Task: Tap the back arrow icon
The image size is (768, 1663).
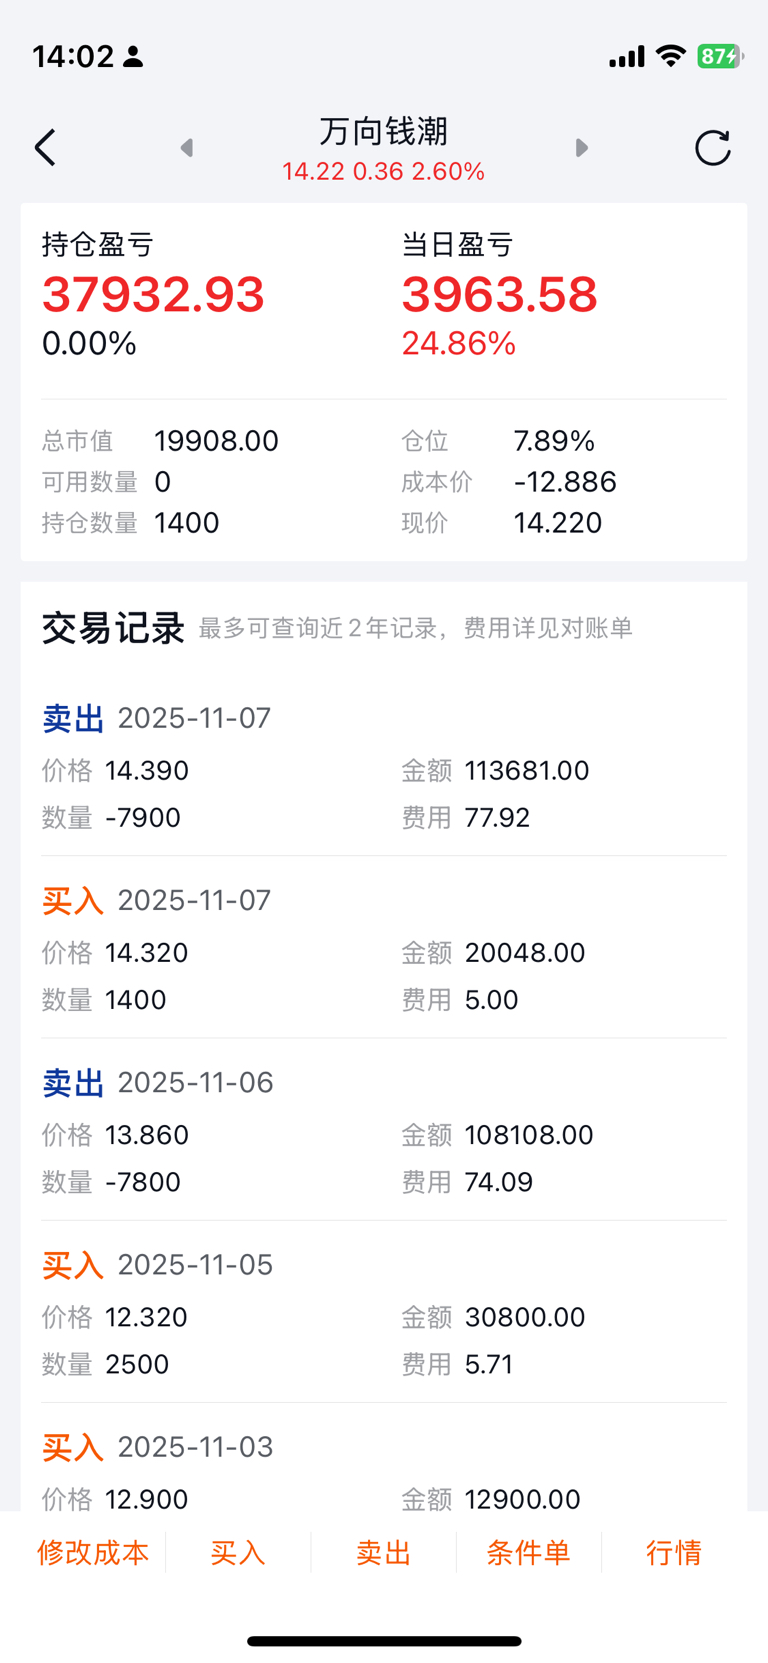Action: pyautogui.click(x=45, y=148)
